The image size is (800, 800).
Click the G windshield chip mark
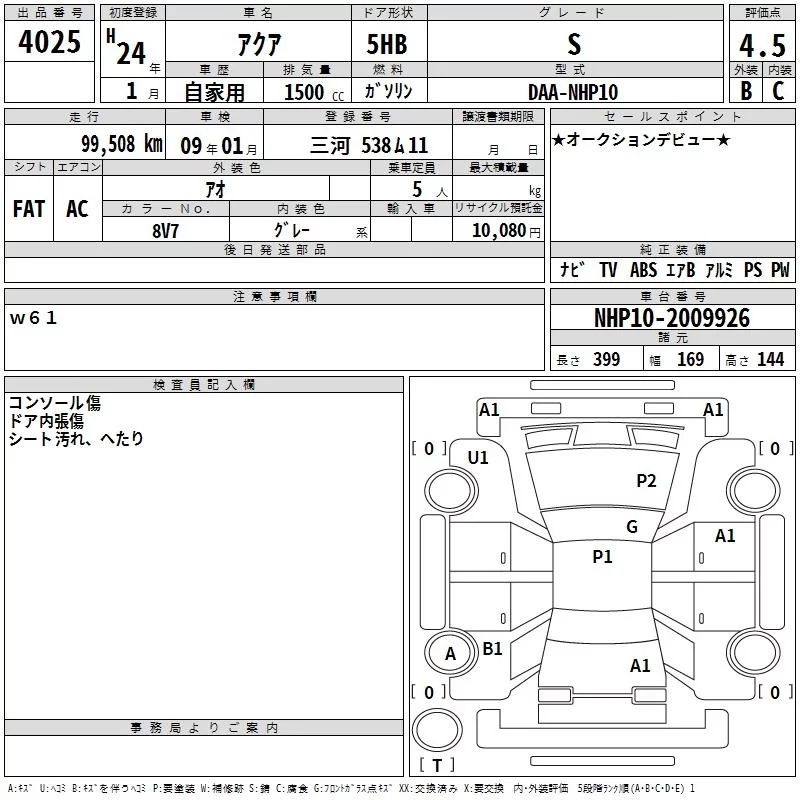(632, 527)
